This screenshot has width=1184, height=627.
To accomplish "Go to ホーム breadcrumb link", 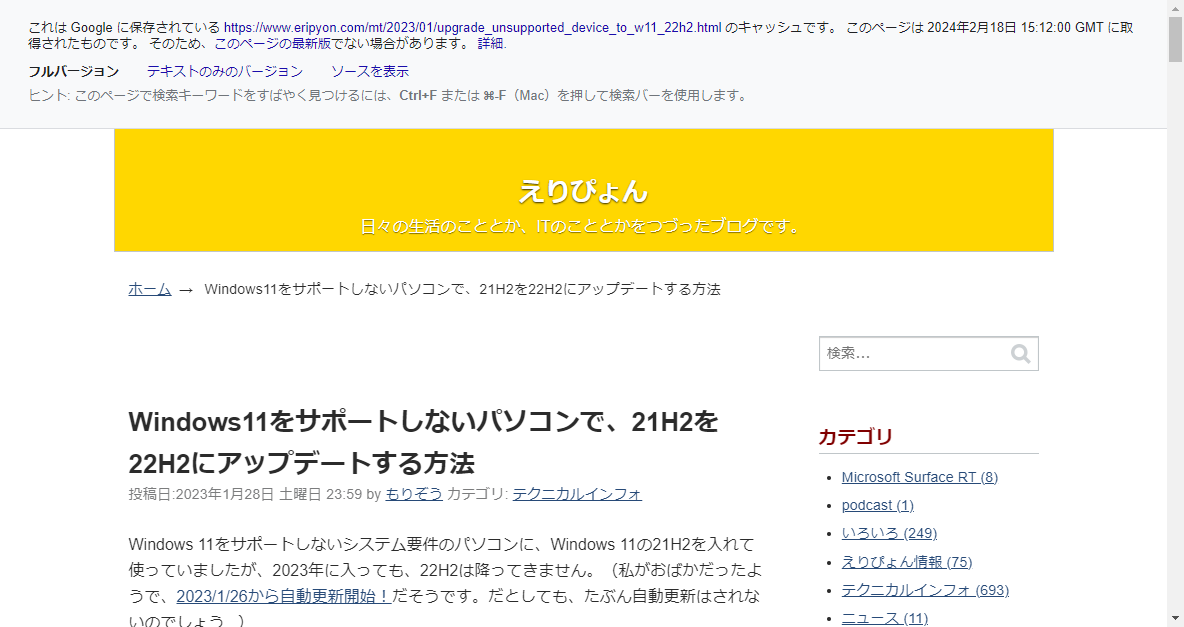I will pyautogui.click(x=150, y=289).
